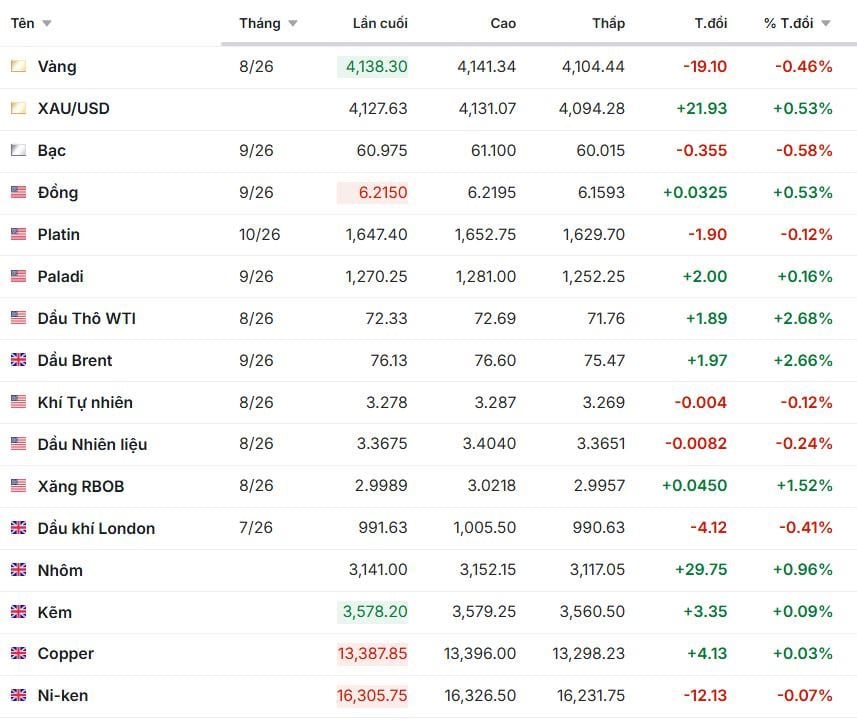This screenshot has width=857, height=720.
Task: Open the Copper commodity link
Action: (66, 654)
